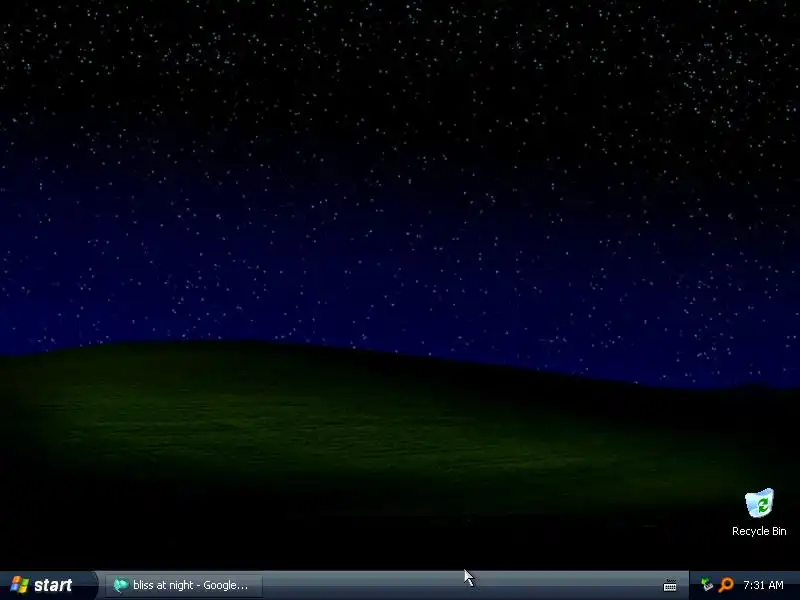This screenshot has width=800, height=600.
Task: Open the Start menu
Action: [x=46, y=585]
